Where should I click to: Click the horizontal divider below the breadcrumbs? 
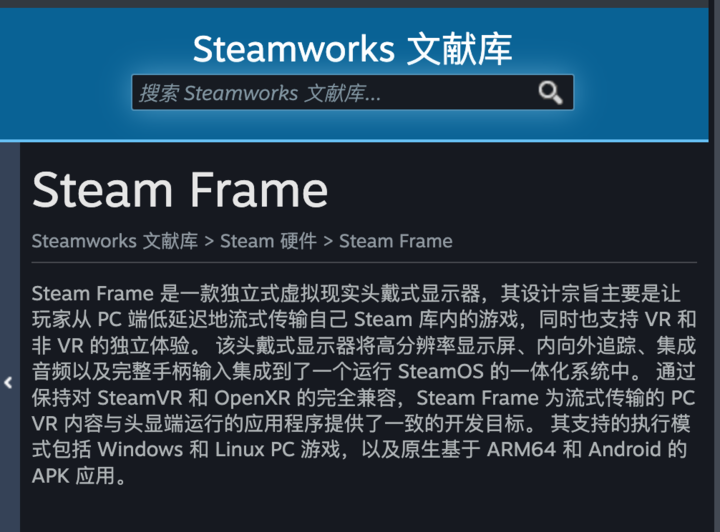coord(364,263)
